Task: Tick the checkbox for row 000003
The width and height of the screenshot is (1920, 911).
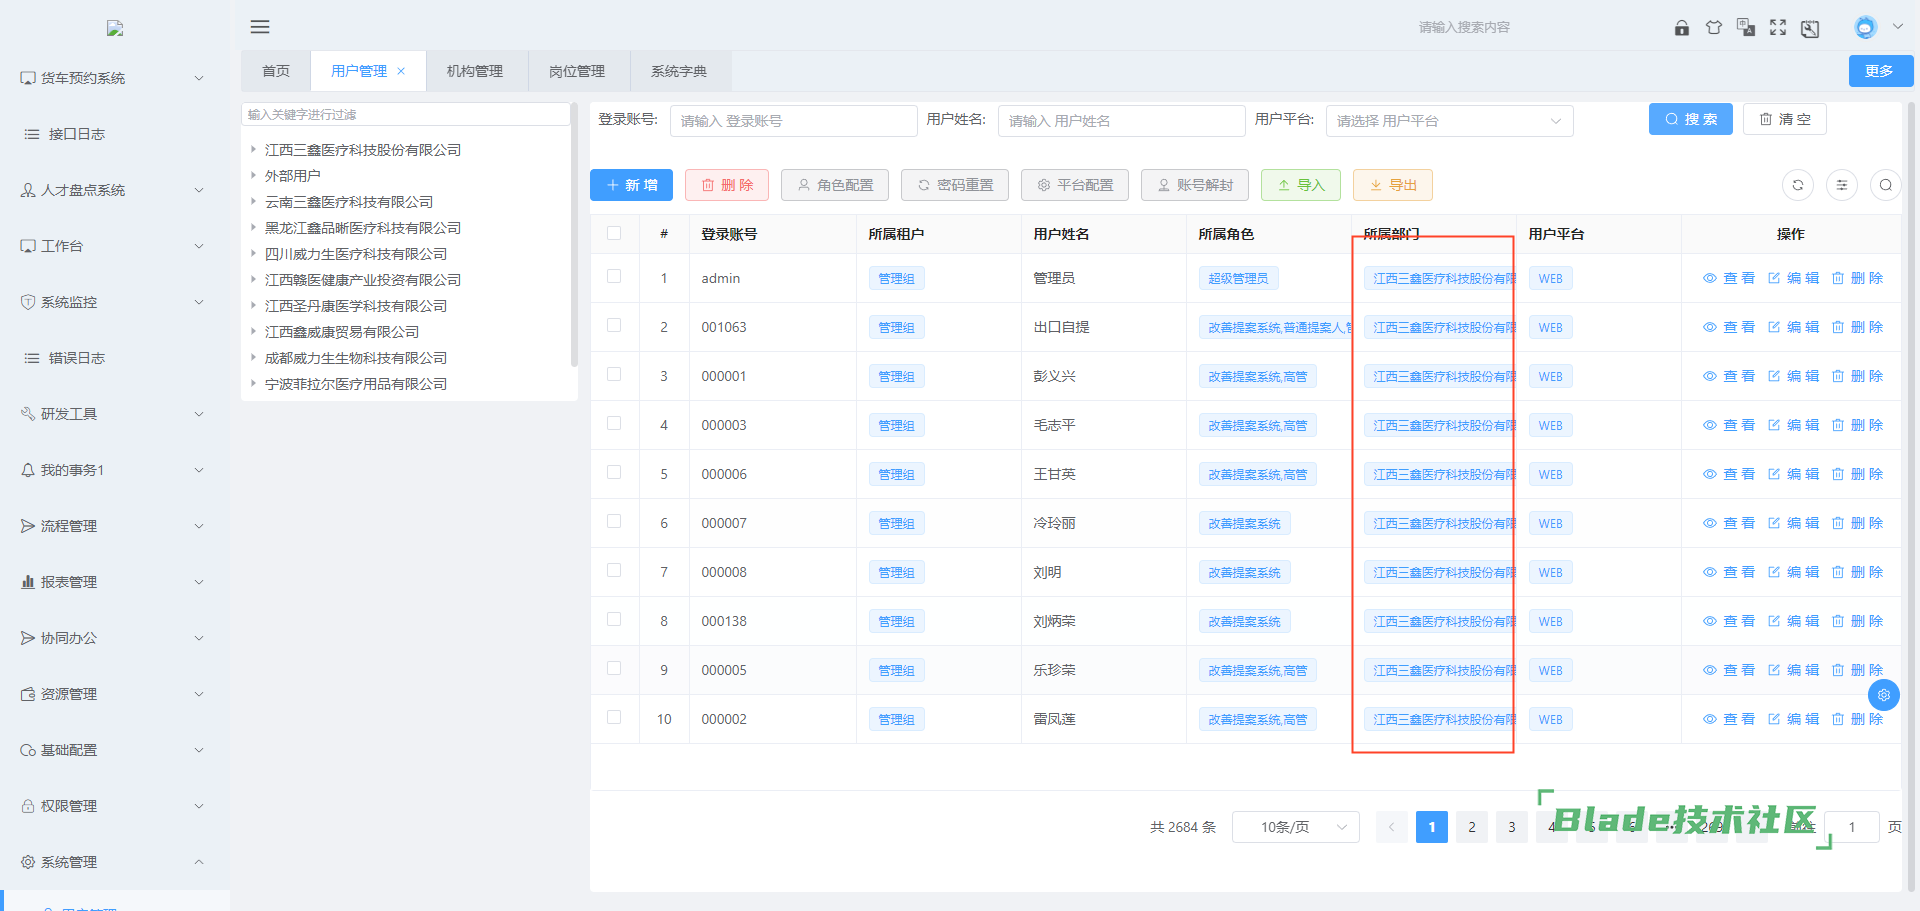Action: click(614, 424)
